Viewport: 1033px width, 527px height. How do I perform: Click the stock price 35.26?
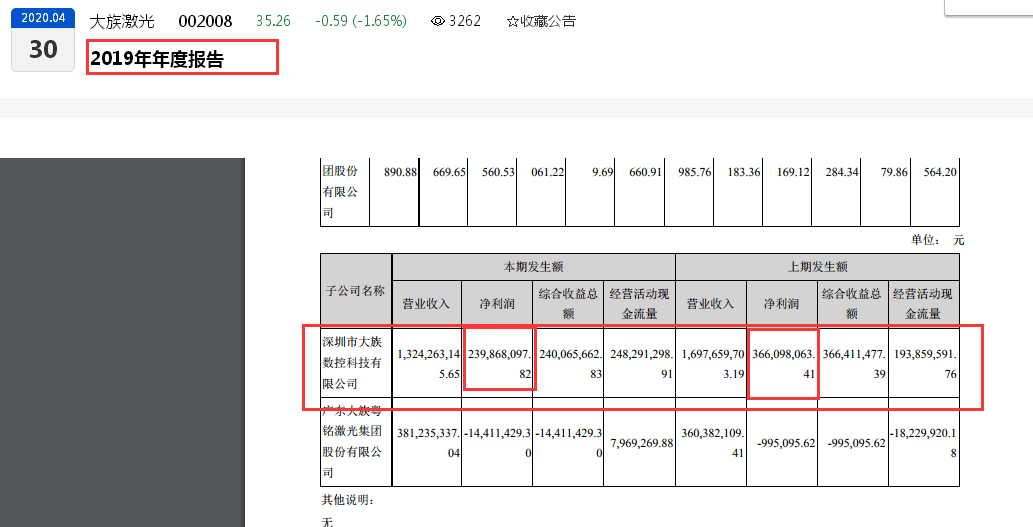pos(273,21)
